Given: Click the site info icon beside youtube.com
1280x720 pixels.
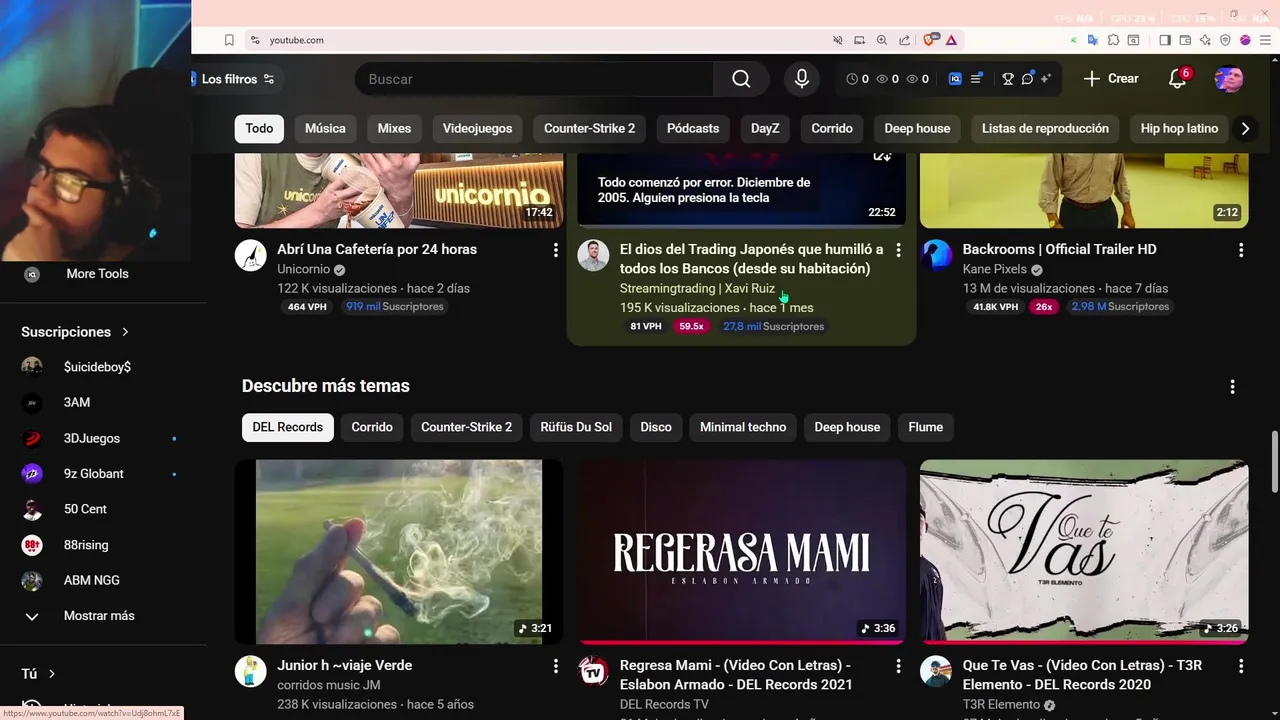Looking at the screenshot, I should [x=255, y=40].
